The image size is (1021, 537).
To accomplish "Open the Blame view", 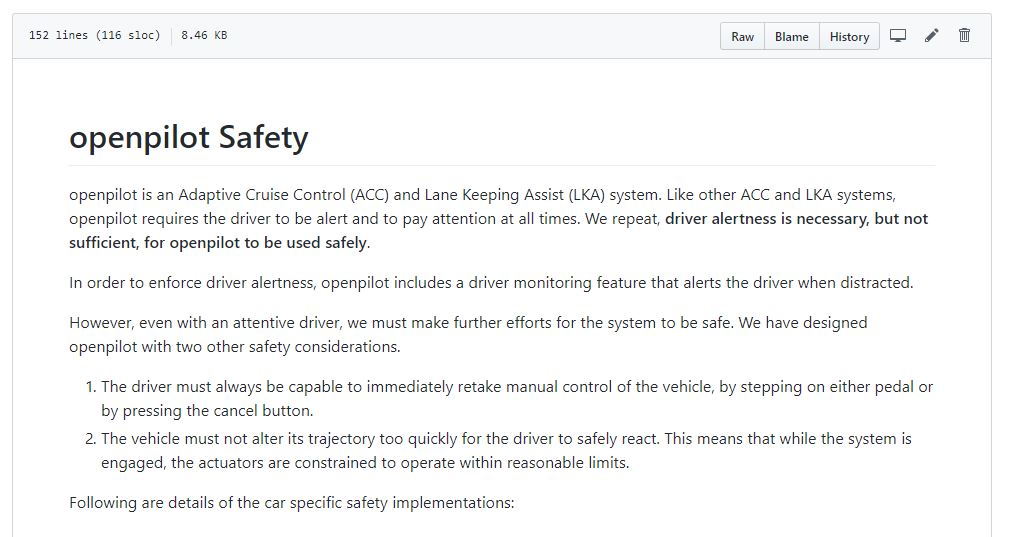I will point(791,36).
